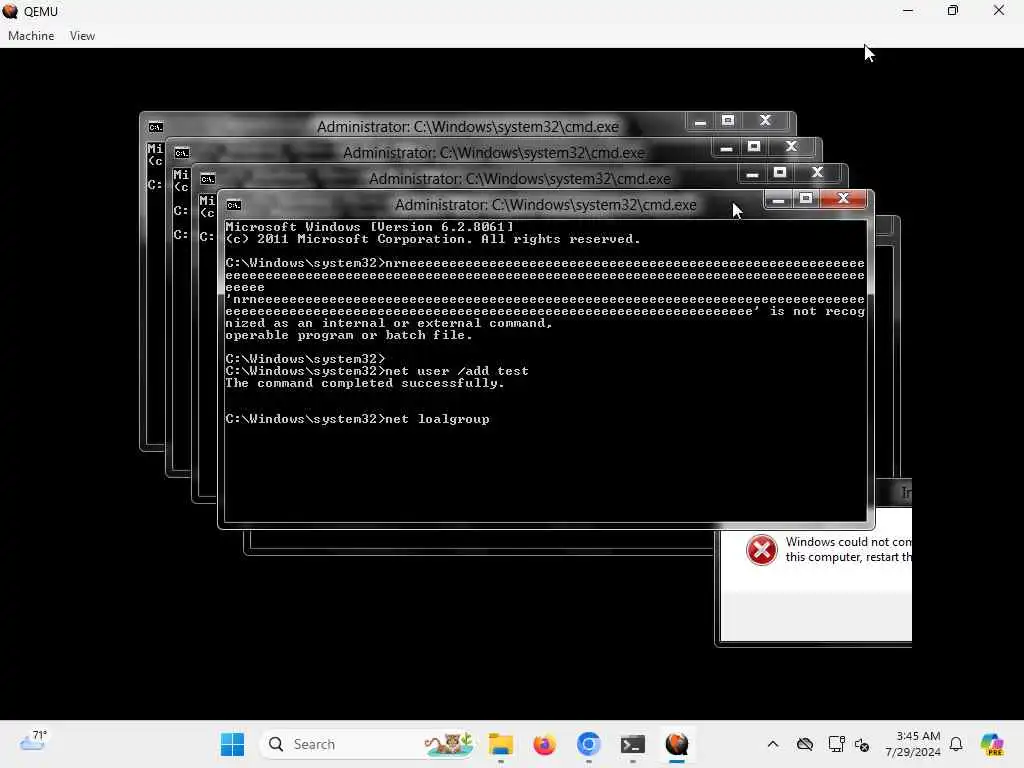This screenshot has width=1024, height=768.
Task: Open the weather widget showing 71°
Action: [33, 742]
